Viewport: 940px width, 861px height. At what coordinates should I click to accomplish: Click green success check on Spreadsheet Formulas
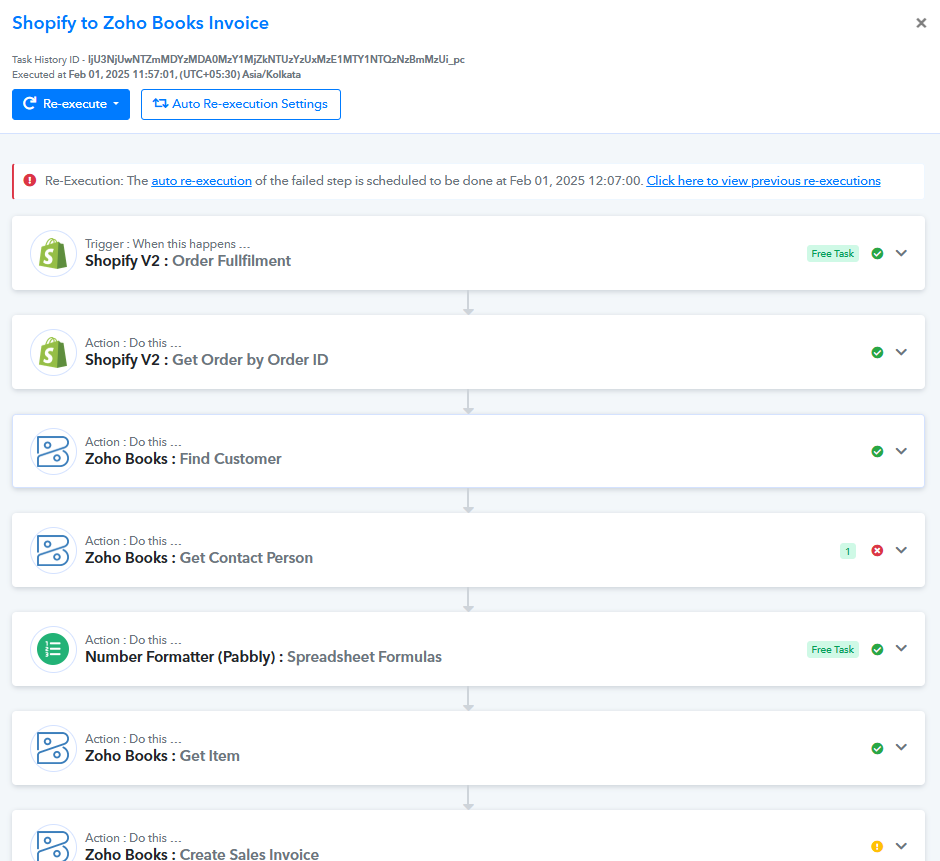click(x=877, y=649)
